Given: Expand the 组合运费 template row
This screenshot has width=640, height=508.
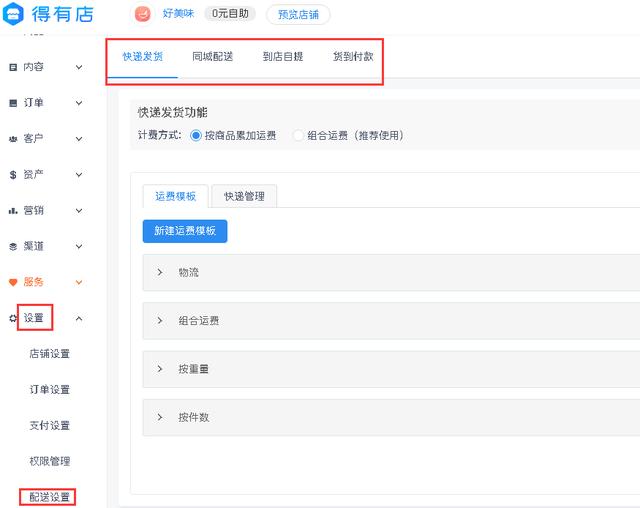Looking at the screenshot, I should (160, 321).
